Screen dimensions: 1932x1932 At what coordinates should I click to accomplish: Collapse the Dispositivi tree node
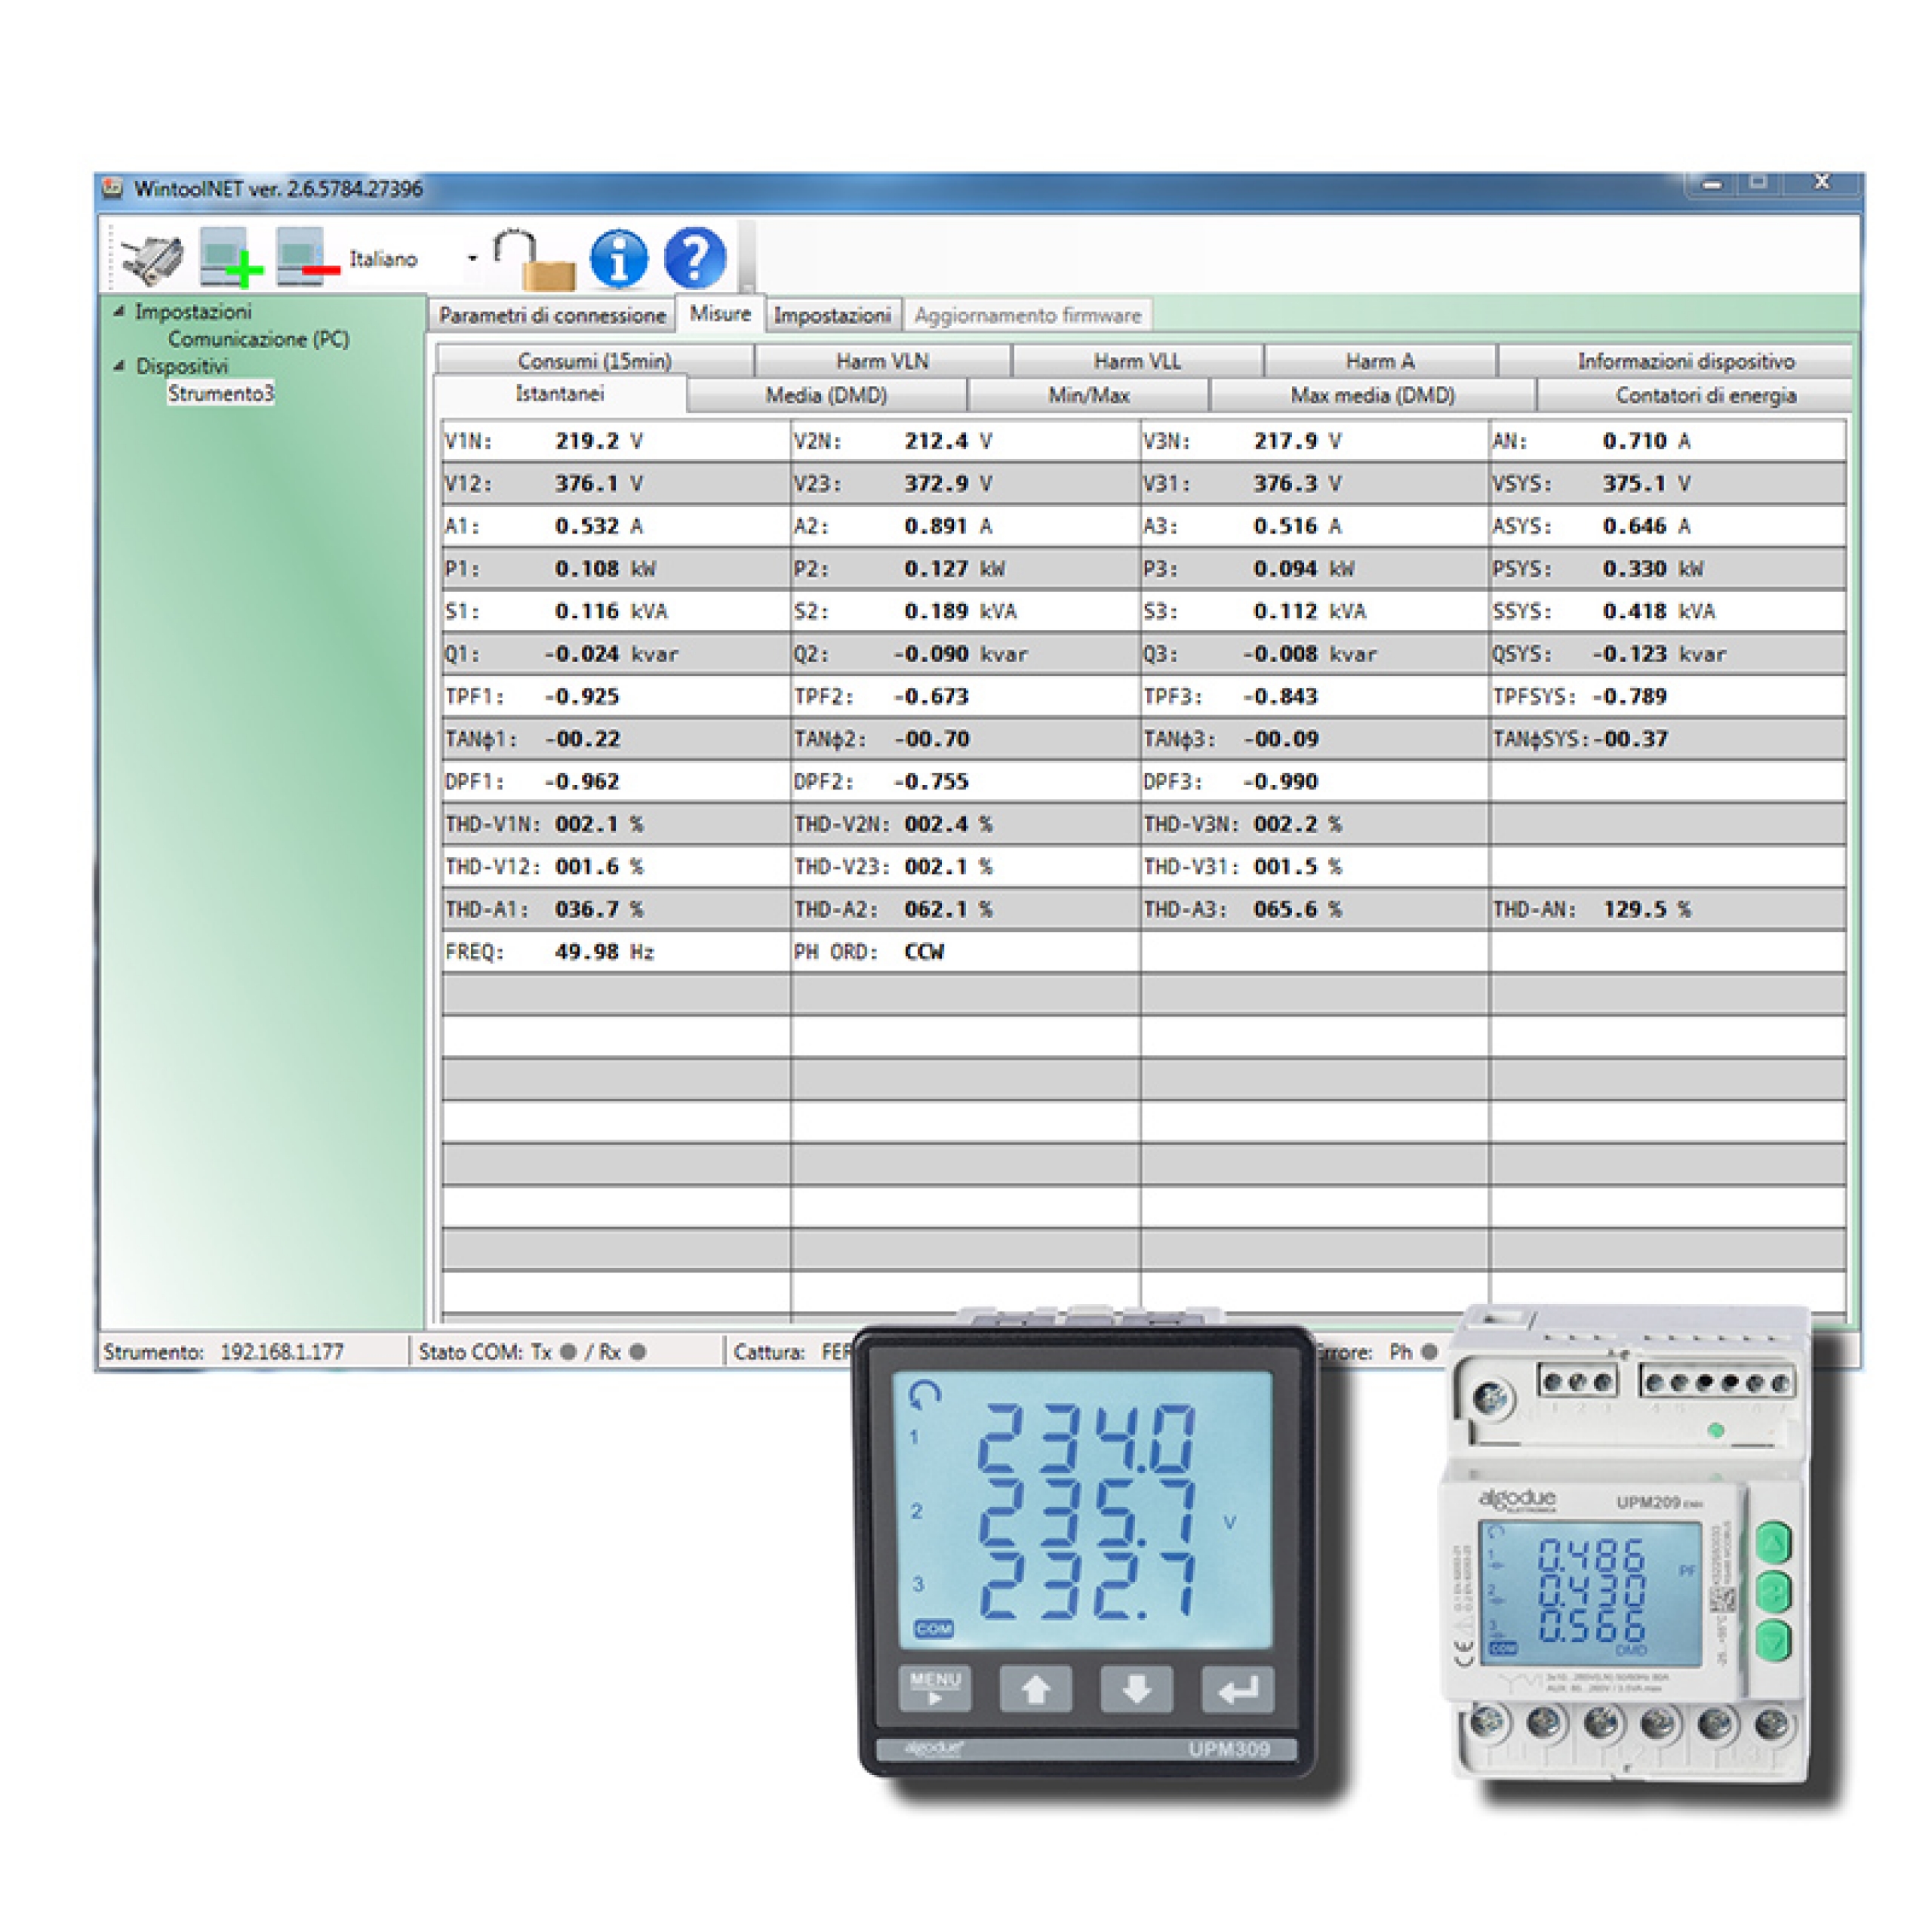[121, 367]
